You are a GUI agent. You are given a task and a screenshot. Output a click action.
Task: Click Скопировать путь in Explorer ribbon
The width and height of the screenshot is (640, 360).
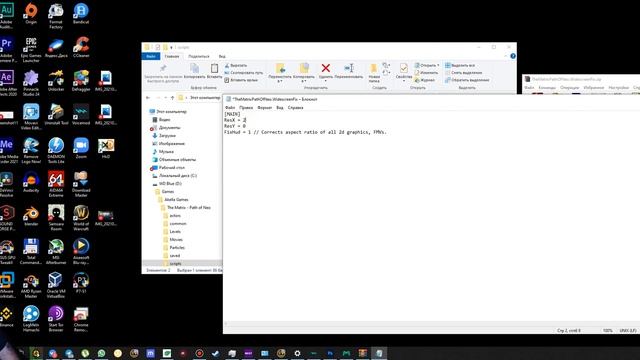(244, 73)
